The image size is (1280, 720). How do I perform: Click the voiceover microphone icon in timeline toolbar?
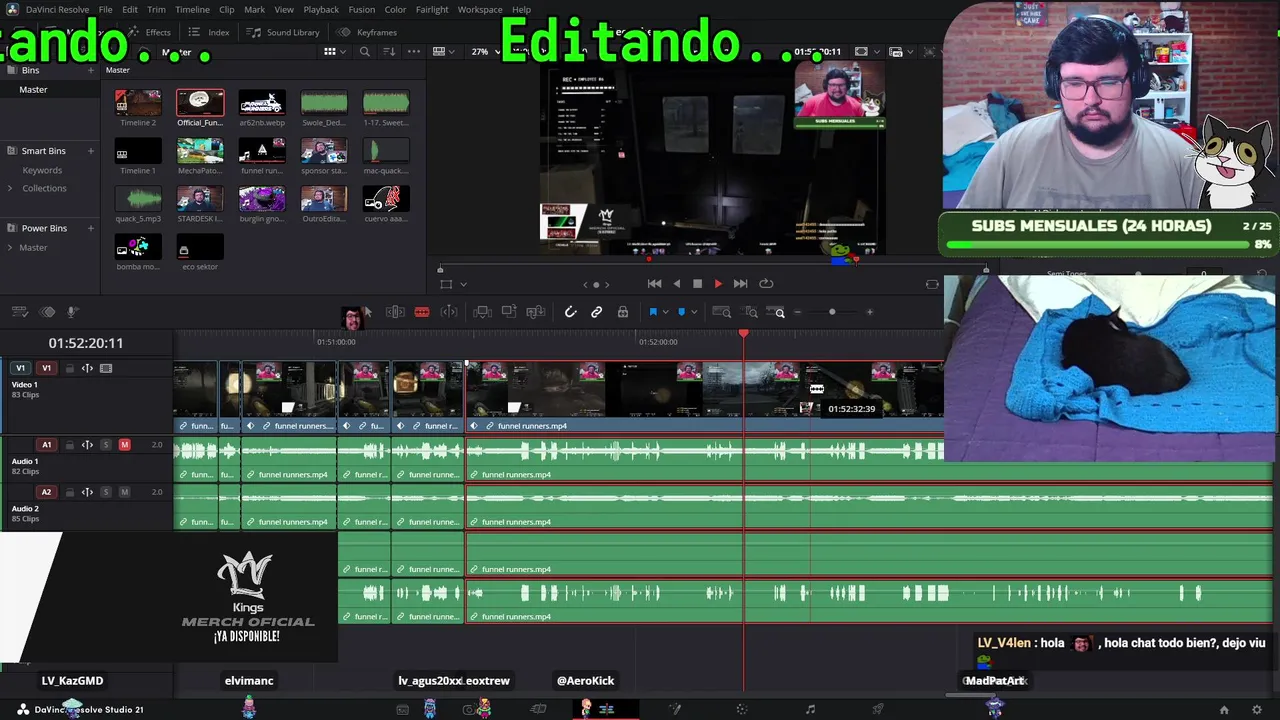pos(72,312)
